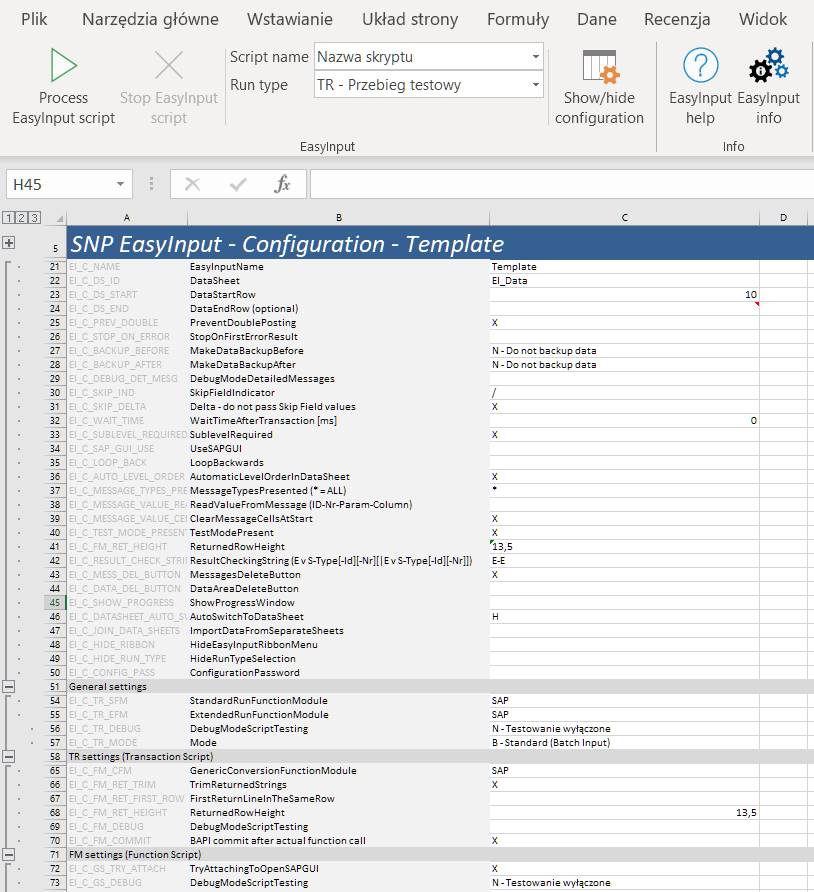Select the PreventDoublePosting X value cell
This screenshot has height=892, width=814.
[x=623, y=323]
